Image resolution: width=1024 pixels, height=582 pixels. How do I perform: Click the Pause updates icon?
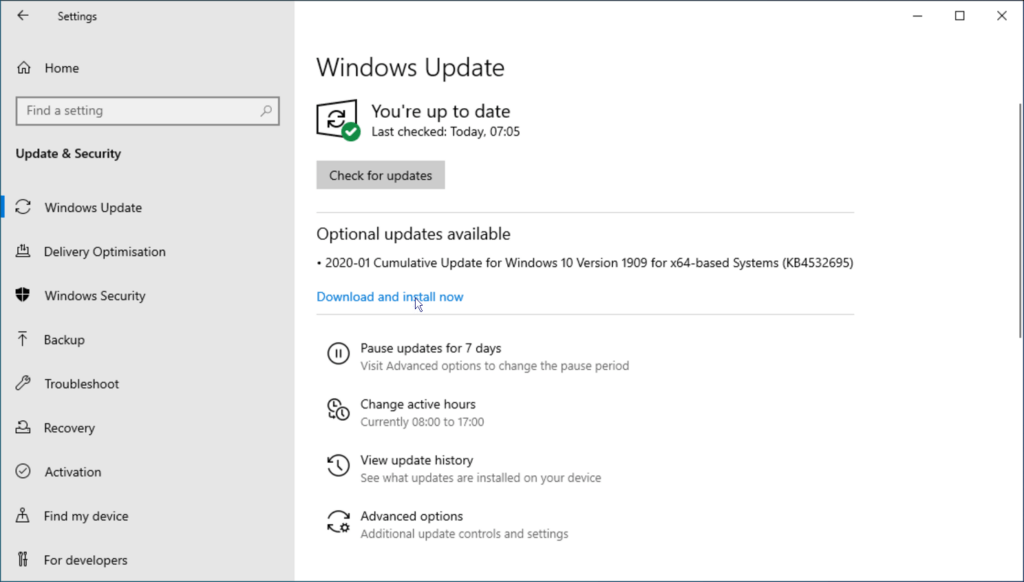(x=339, y=353)
